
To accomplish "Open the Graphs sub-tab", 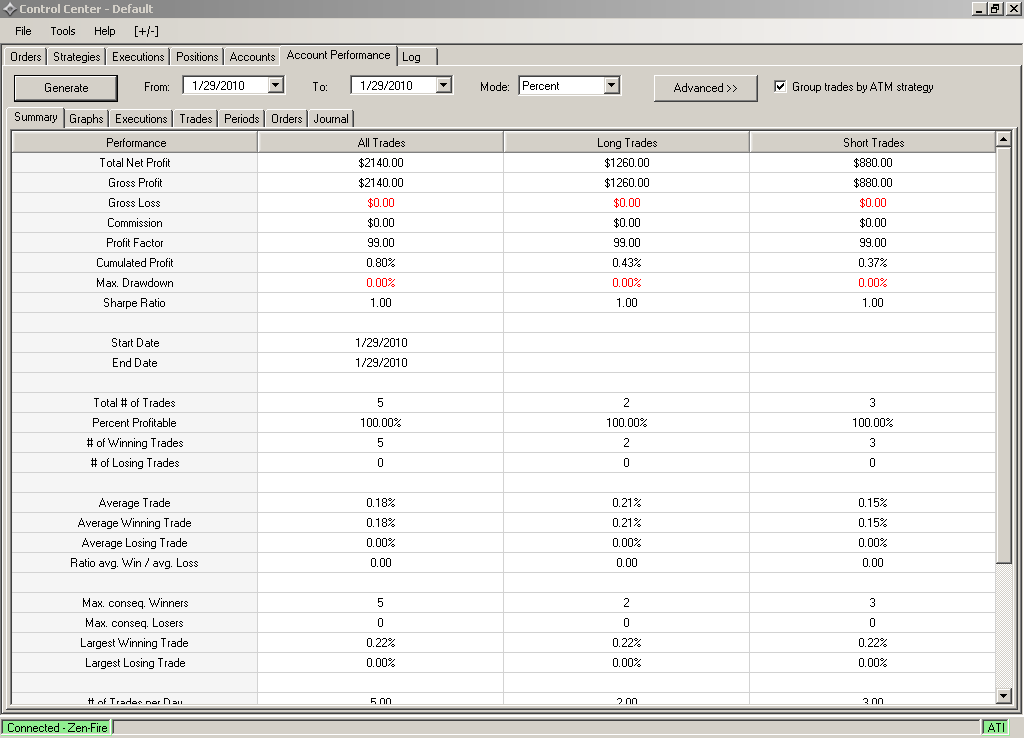I will coord(86,119).
